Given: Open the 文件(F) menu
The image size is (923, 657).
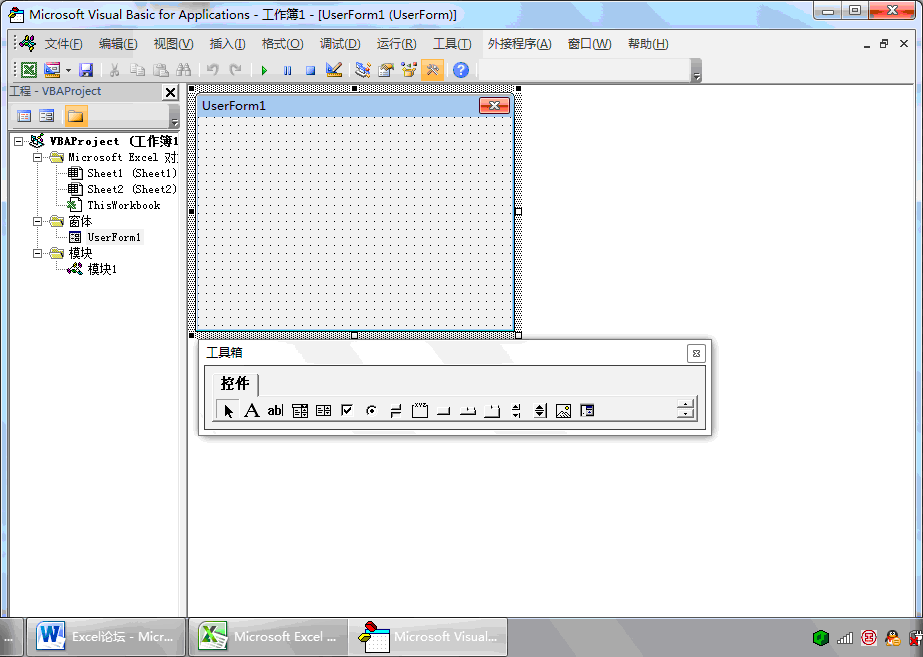Looking at the screenshot, I should pyautogui.click(x=64, y=44).
